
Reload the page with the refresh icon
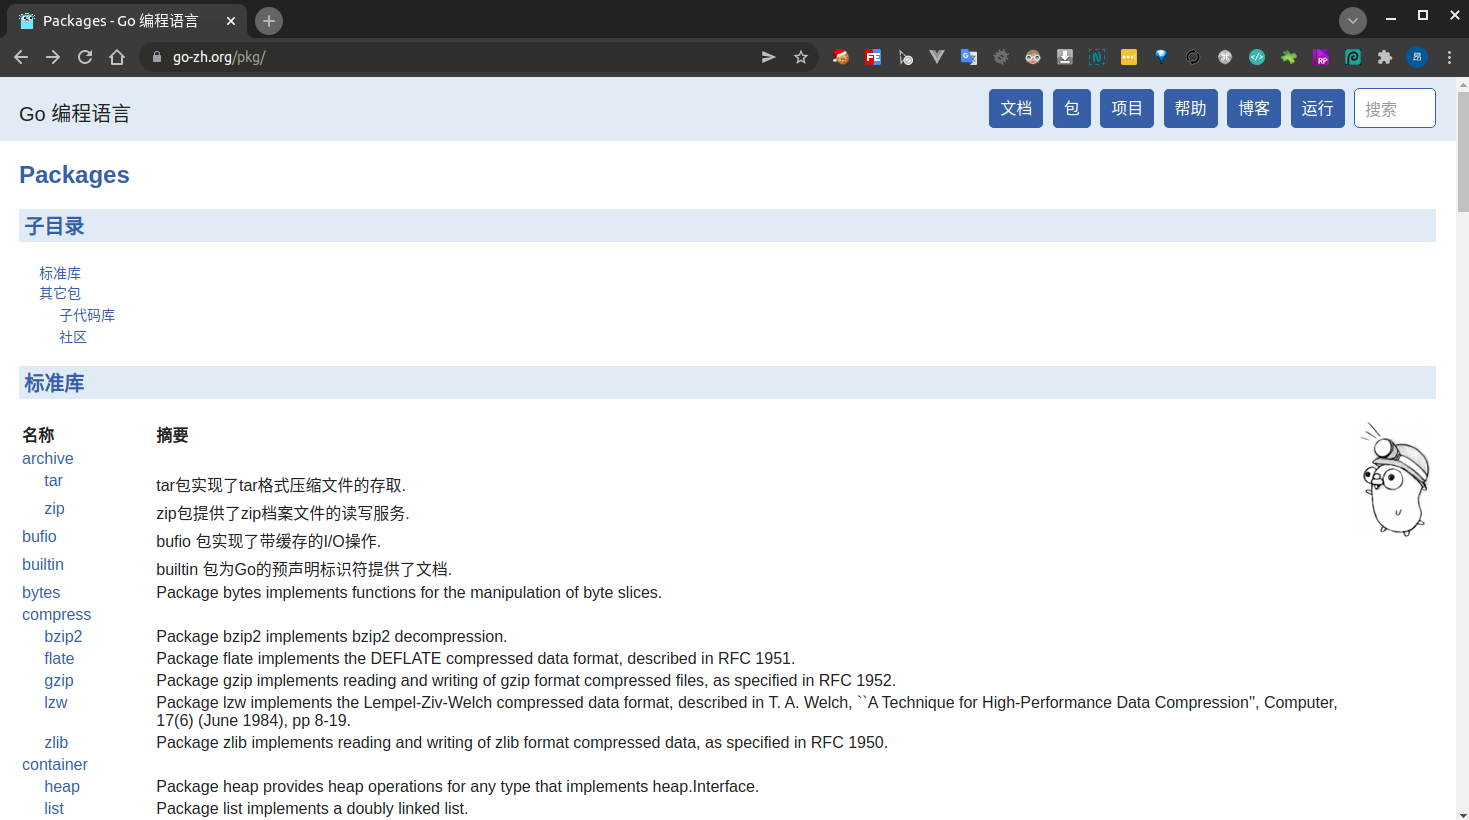(85, 57)
